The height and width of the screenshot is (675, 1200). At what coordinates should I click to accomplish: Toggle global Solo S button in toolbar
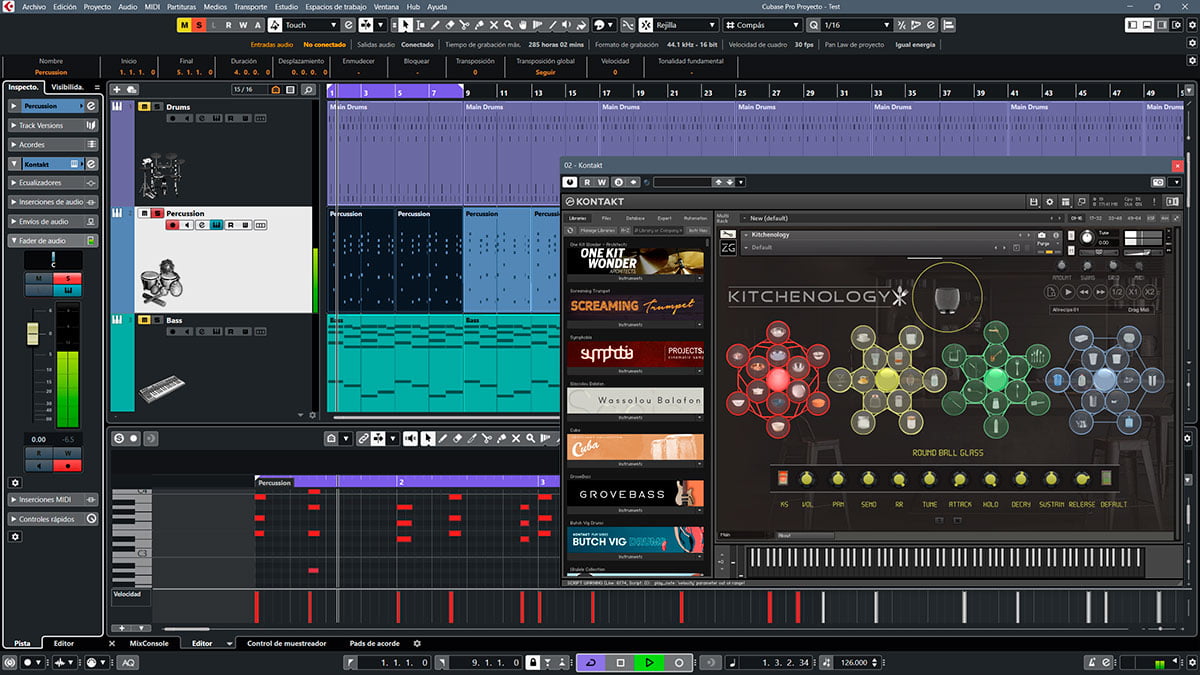coord(199,25)
